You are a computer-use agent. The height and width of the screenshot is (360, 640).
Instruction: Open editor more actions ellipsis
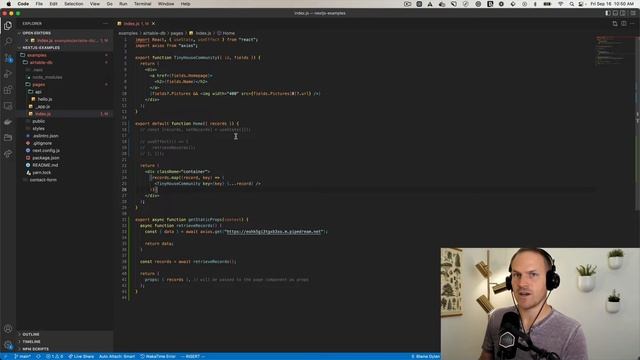[632, 24]
